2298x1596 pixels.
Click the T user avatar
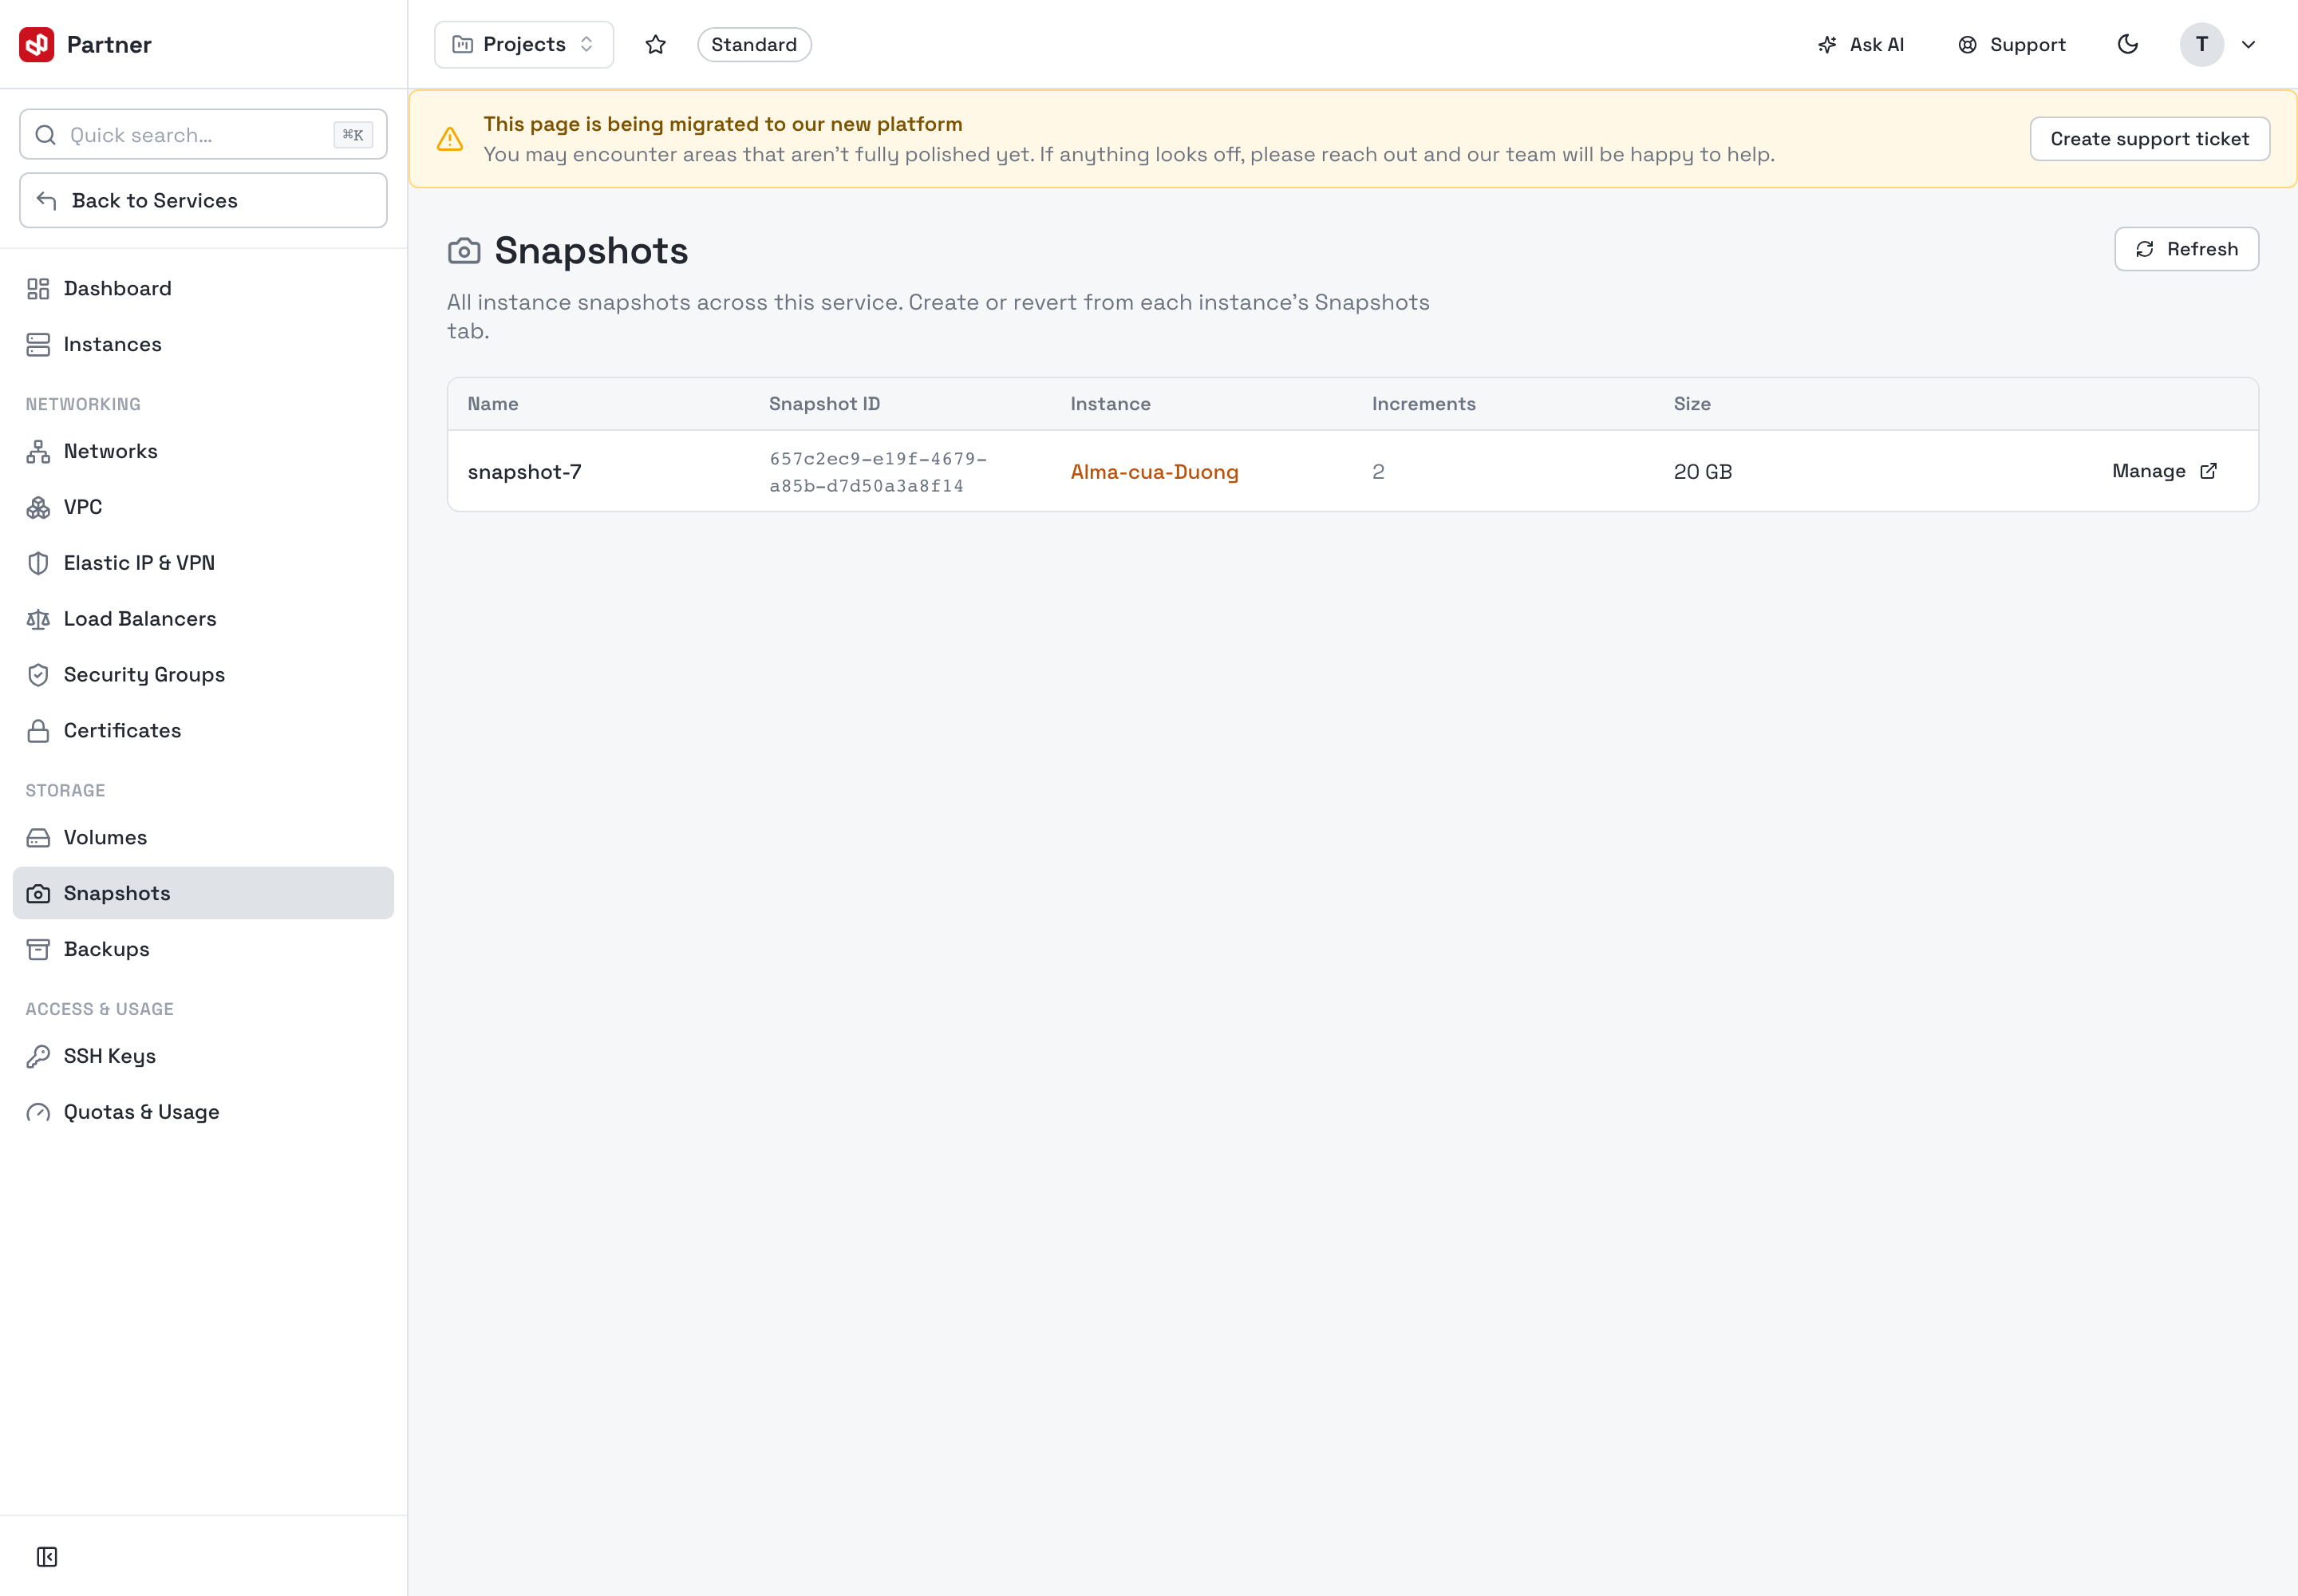[x=2201, y=44]
